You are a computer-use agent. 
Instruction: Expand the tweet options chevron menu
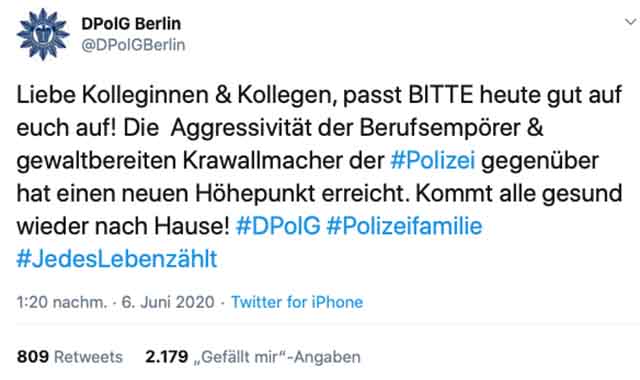(631, 22)
